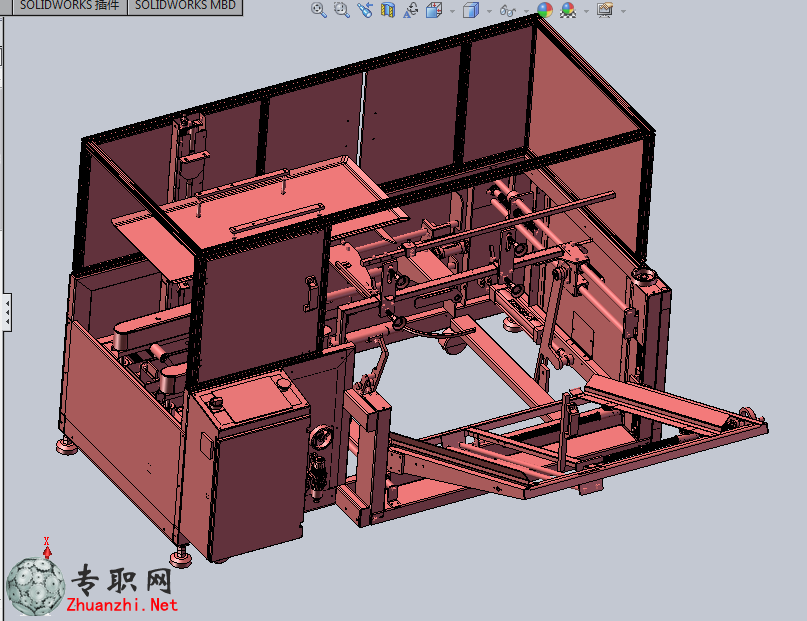807x621 pixels.
Task: Toggle the Section View tool
Action: pyautogui.click(x=388, y=10)
